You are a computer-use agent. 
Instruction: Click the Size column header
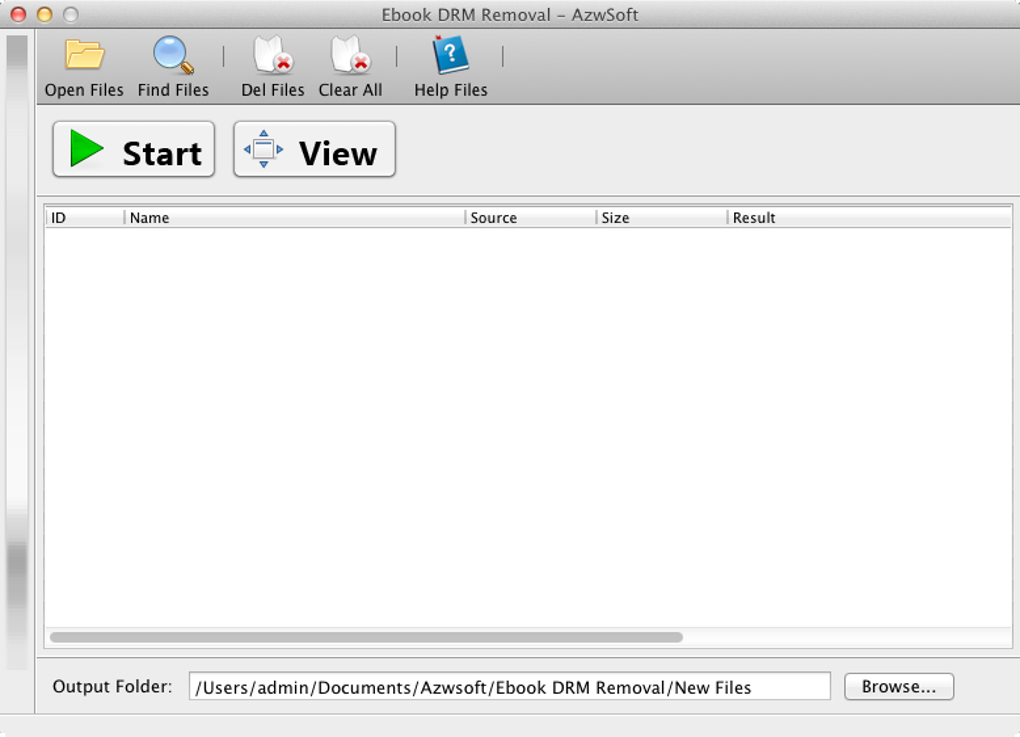pos(662,218)
